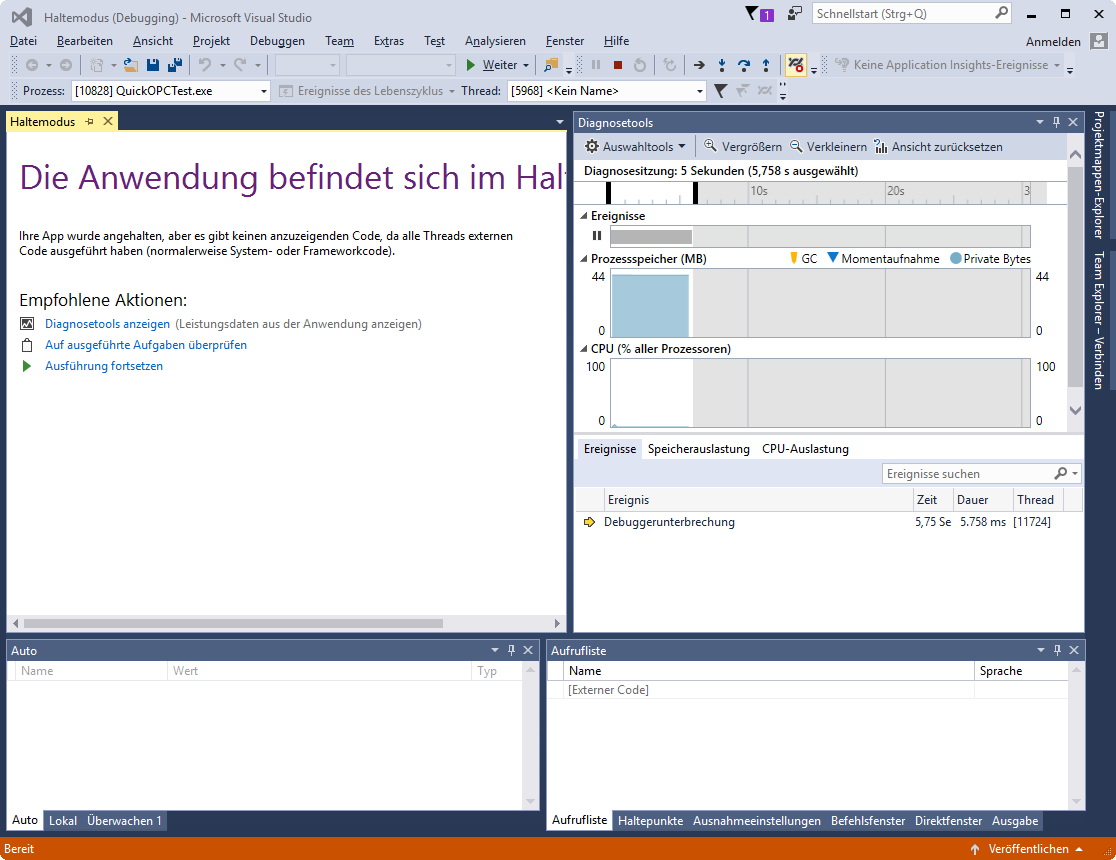Image resolution: width=1116 pixels, height=860 pixels.
Task: Open the Prozess combo box
Action: pos(170,90)
